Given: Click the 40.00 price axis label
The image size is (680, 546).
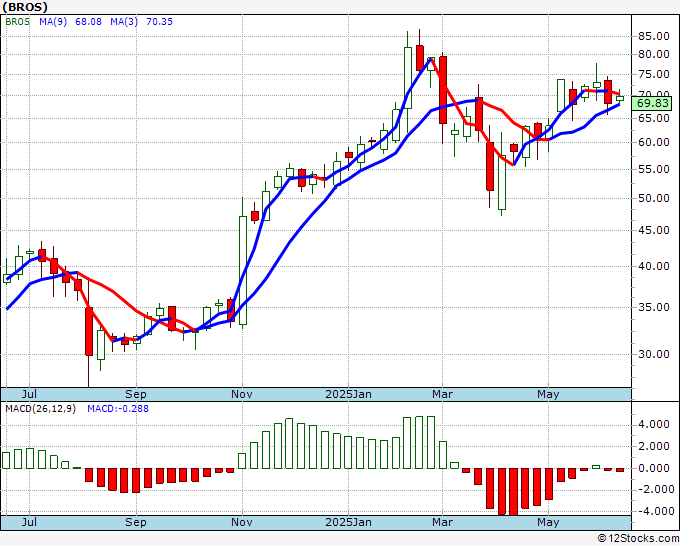Looking at the screenshot, I should (x=654, y=266).
